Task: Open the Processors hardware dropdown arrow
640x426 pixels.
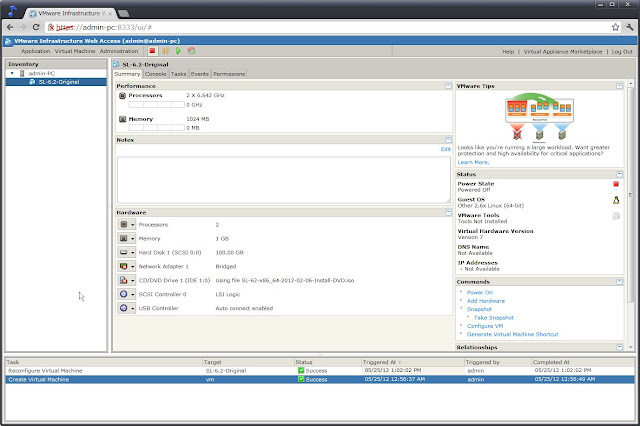Action: coord(133,225)
